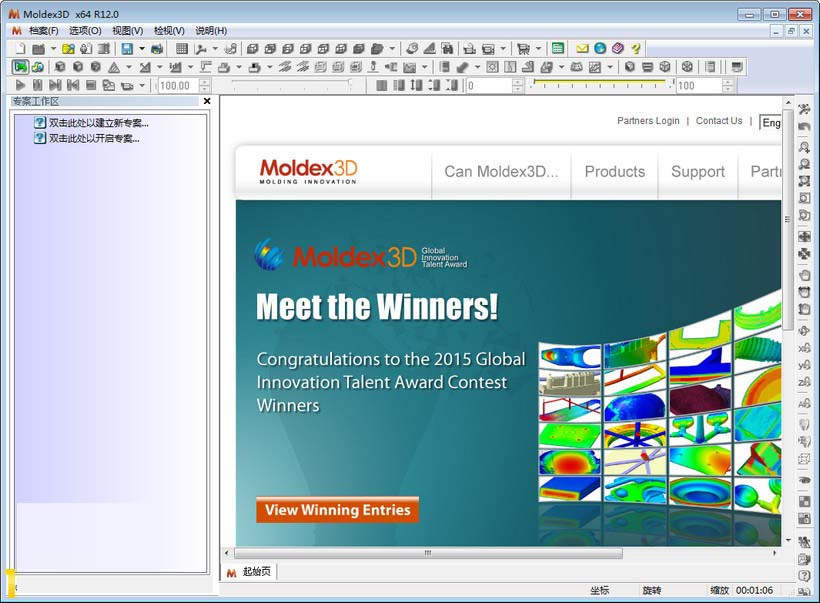Click the monitor display icon ending second toolbar
The height and width of the screenshot is (603, 820).
coord(737,67)
